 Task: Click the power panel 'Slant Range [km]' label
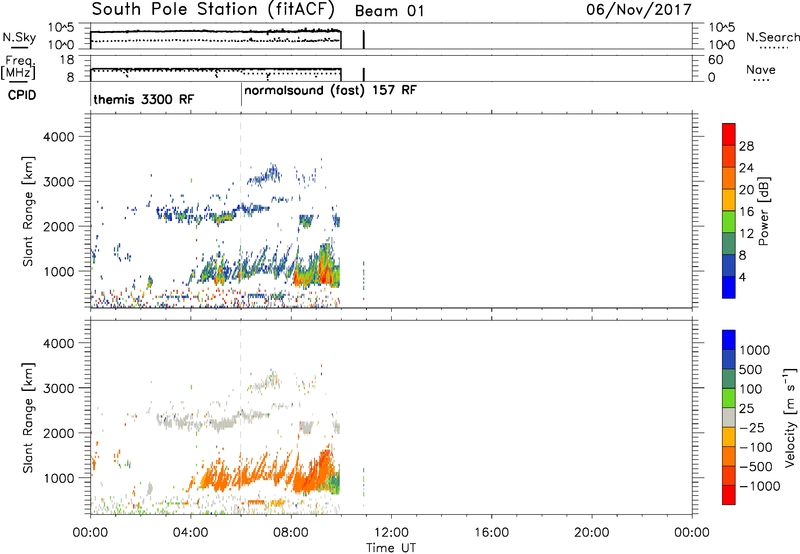[28, 211]
